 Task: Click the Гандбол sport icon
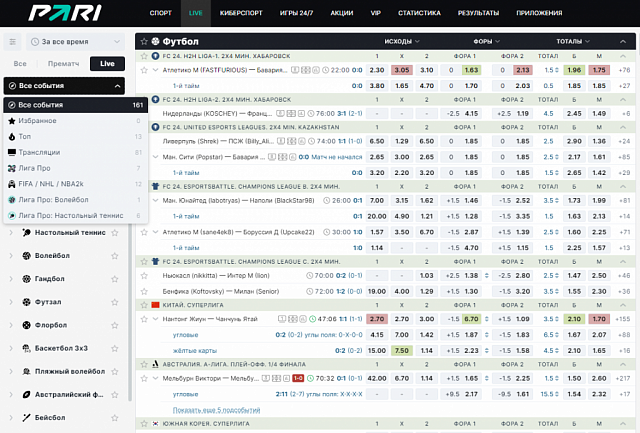[x=27, y=279]
